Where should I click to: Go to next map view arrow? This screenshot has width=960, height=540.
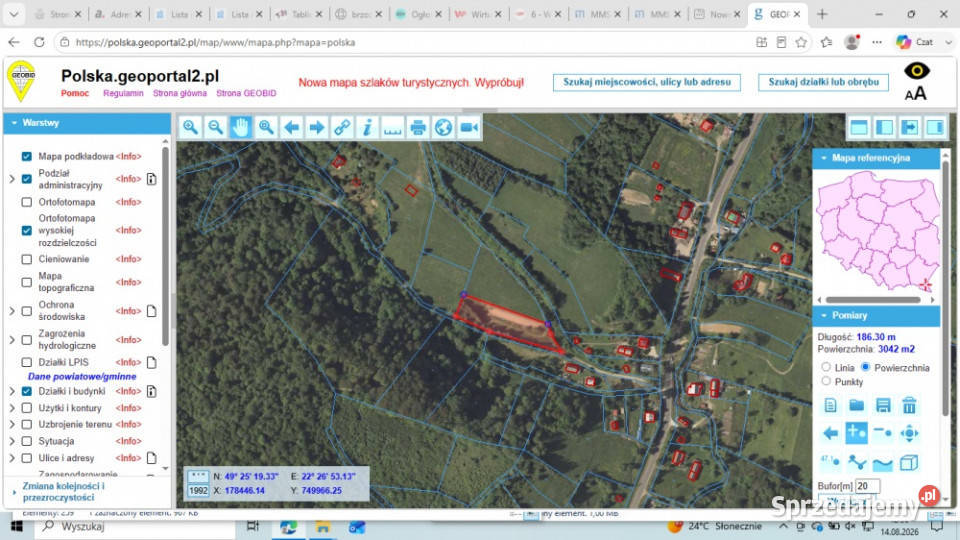coord(317,127)
